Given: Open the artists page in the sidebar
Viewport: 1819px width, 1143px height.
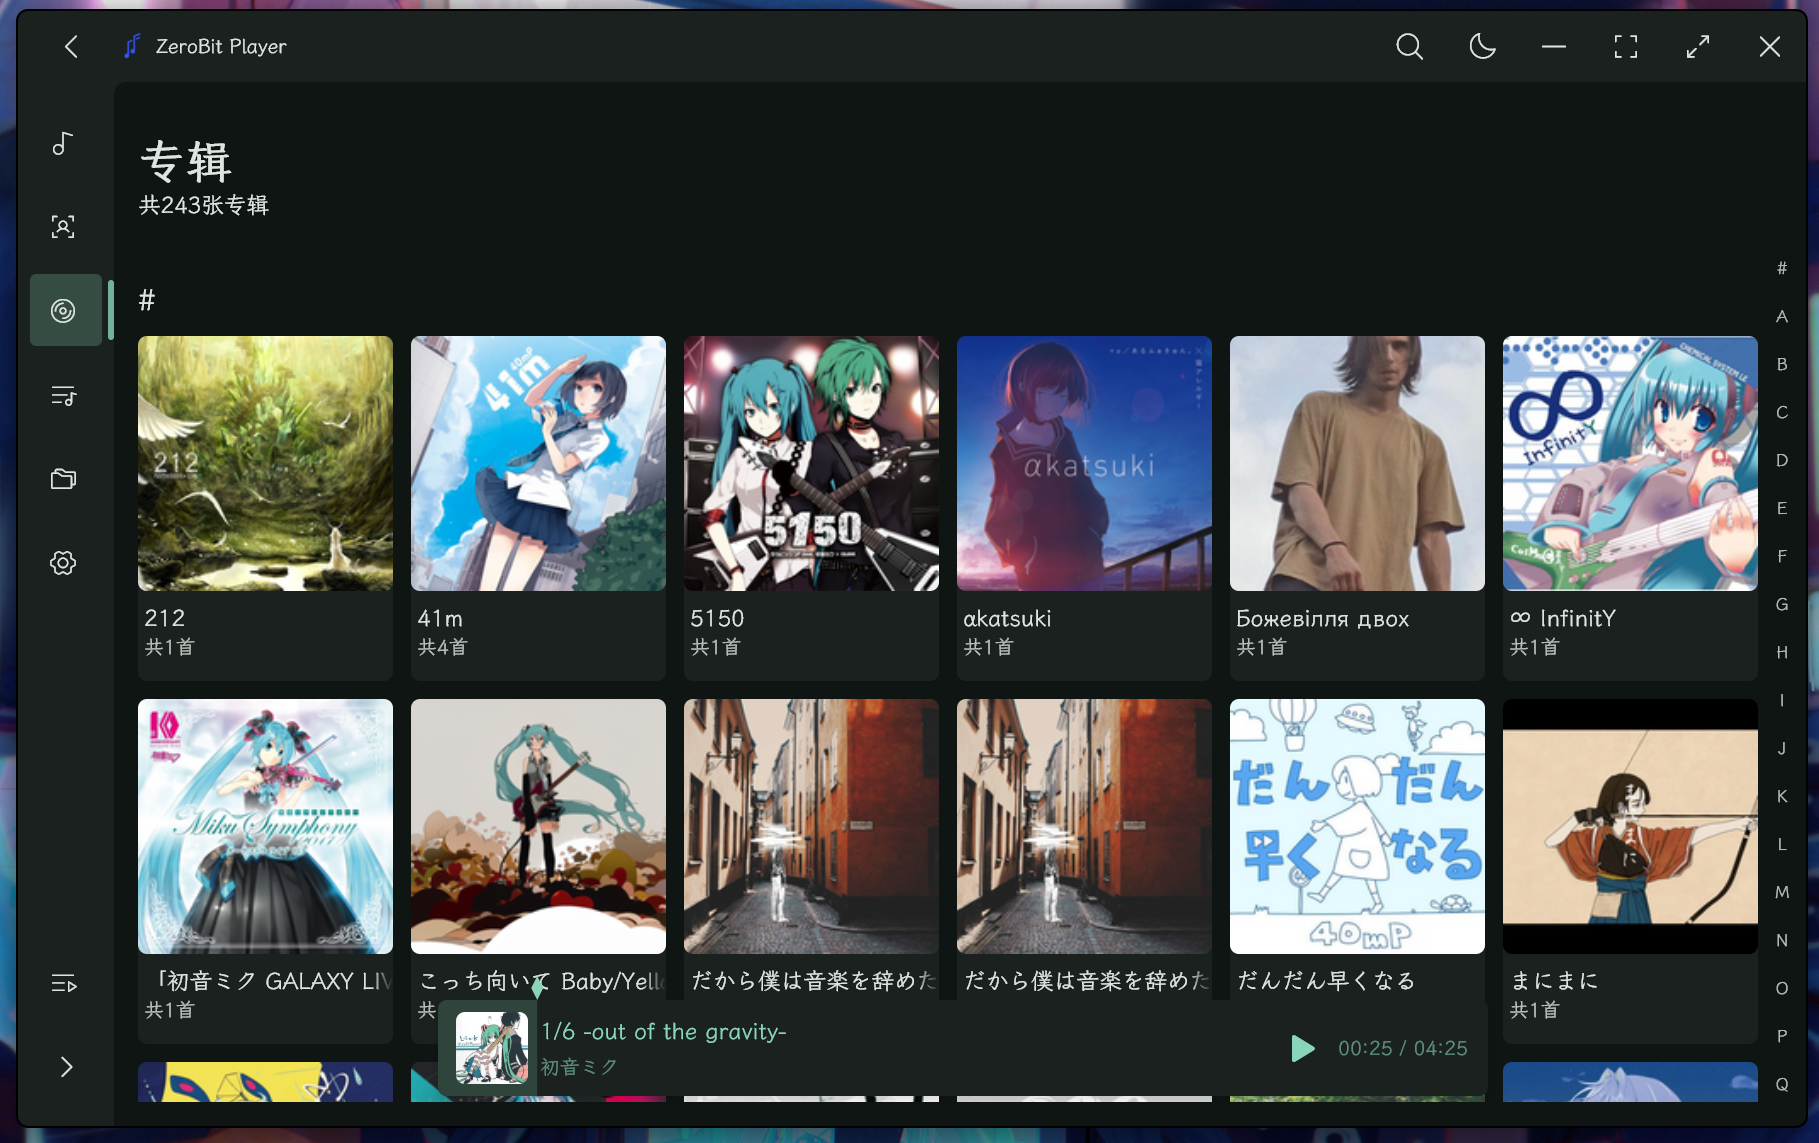Looking at the screenshot, I should [x=63, y=227].
